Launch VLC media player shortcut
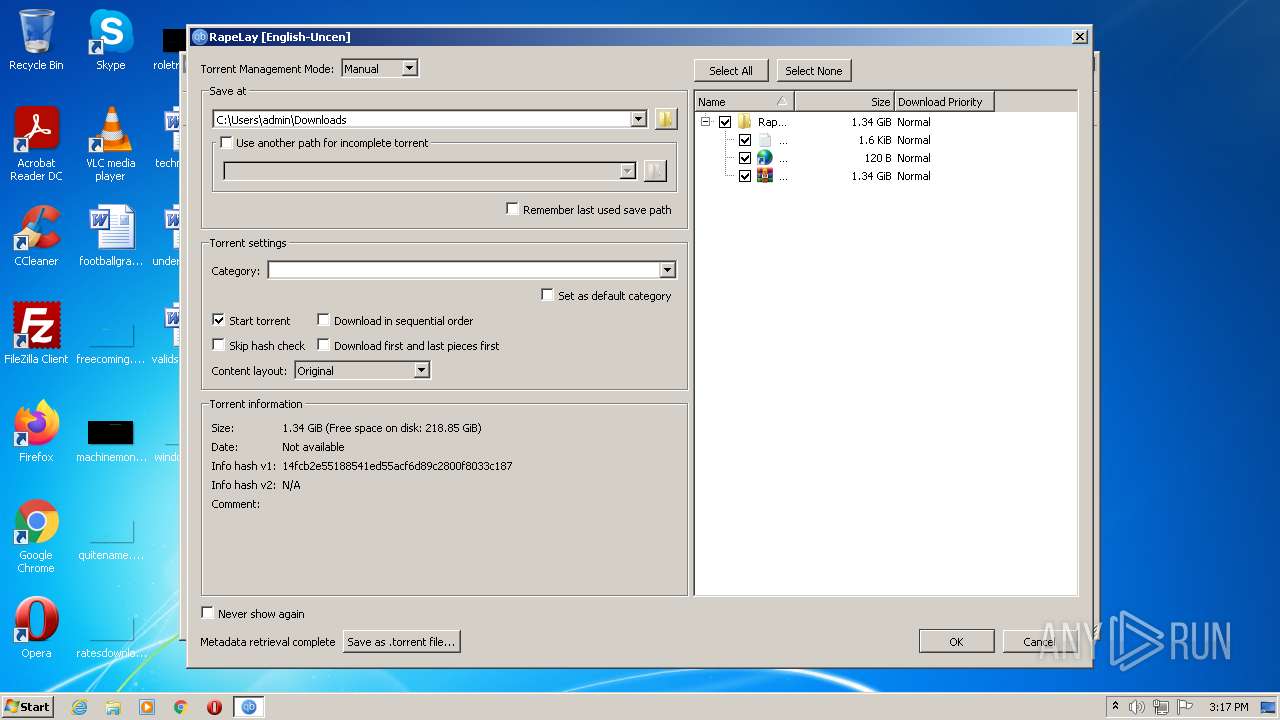Screen dimensions: 1280x720 click(x=110, y=144)
